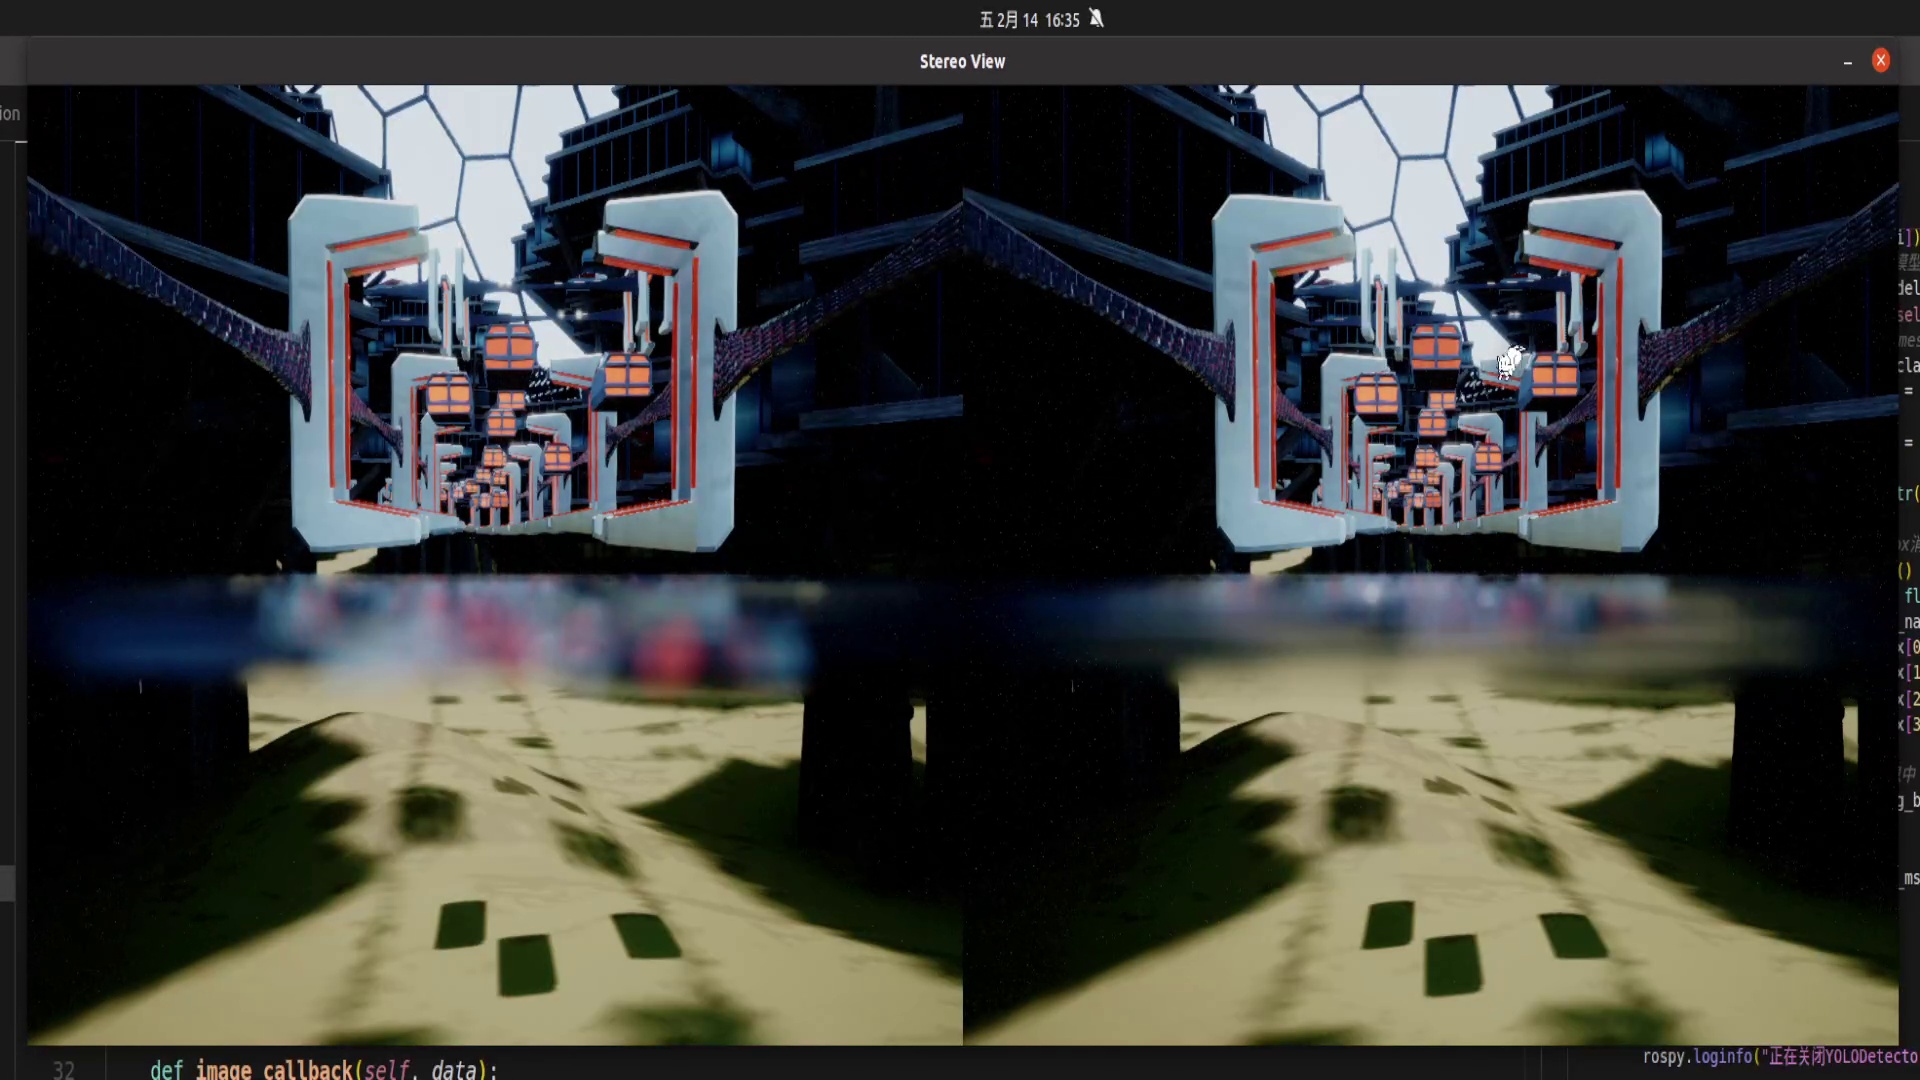Click the truncated 'ion' panel label on left
This screenshot has width=1920, height=1080.
10,113
